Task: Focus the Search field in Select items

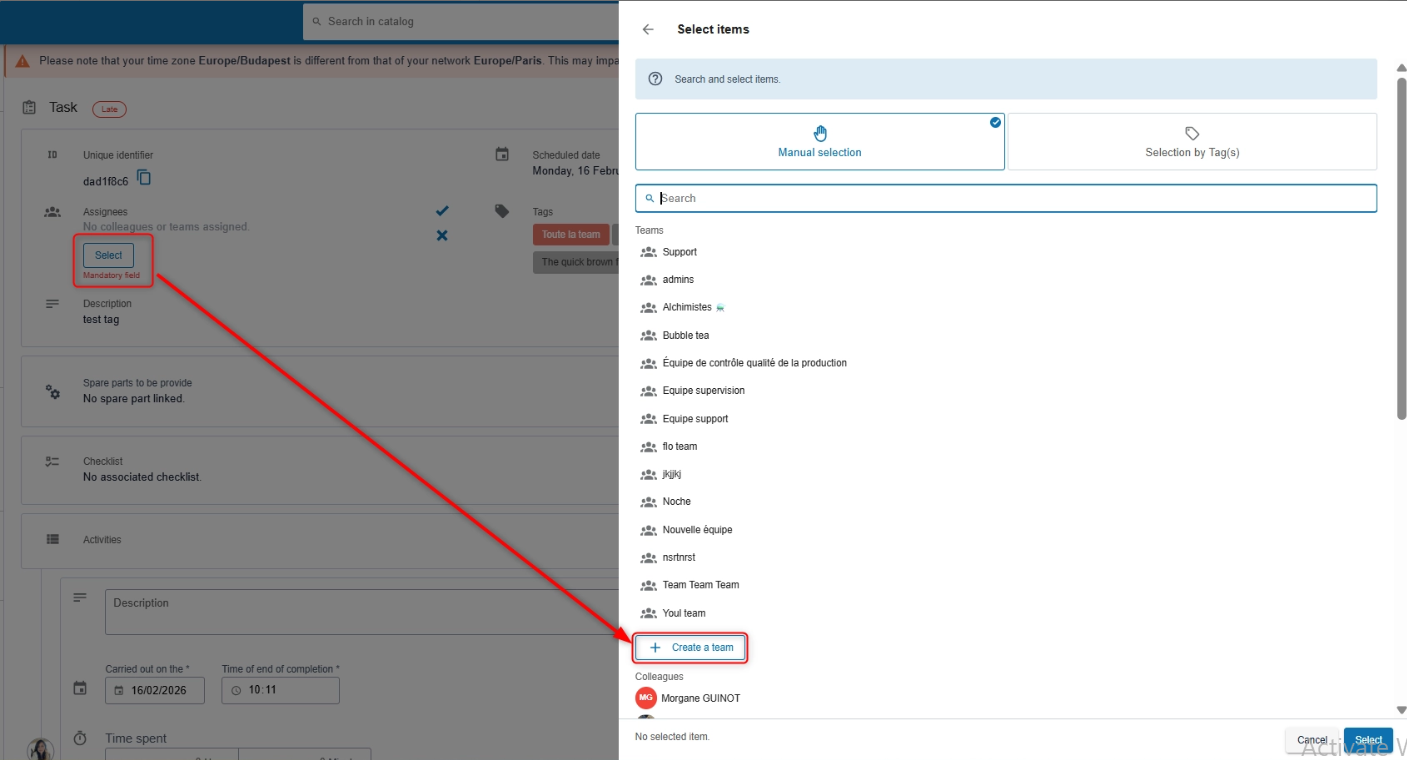Action: (x=1010, y=198)
